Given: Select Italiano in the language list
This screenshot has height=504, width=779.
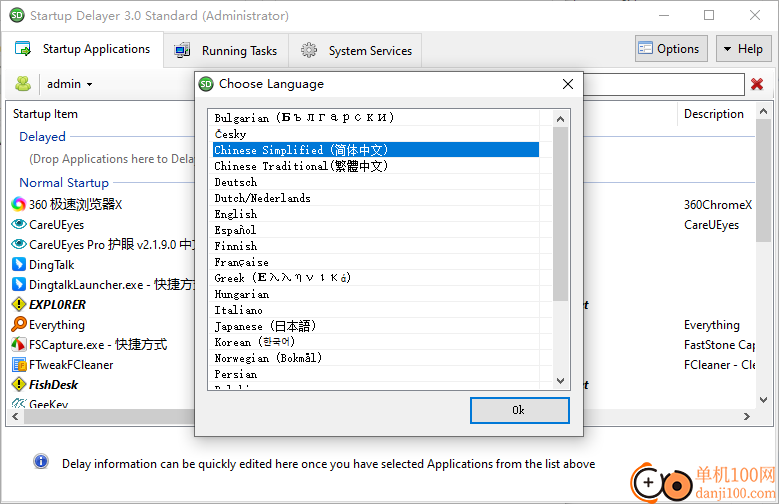Looking at the screenshot, I should click(x=376, y=310).
